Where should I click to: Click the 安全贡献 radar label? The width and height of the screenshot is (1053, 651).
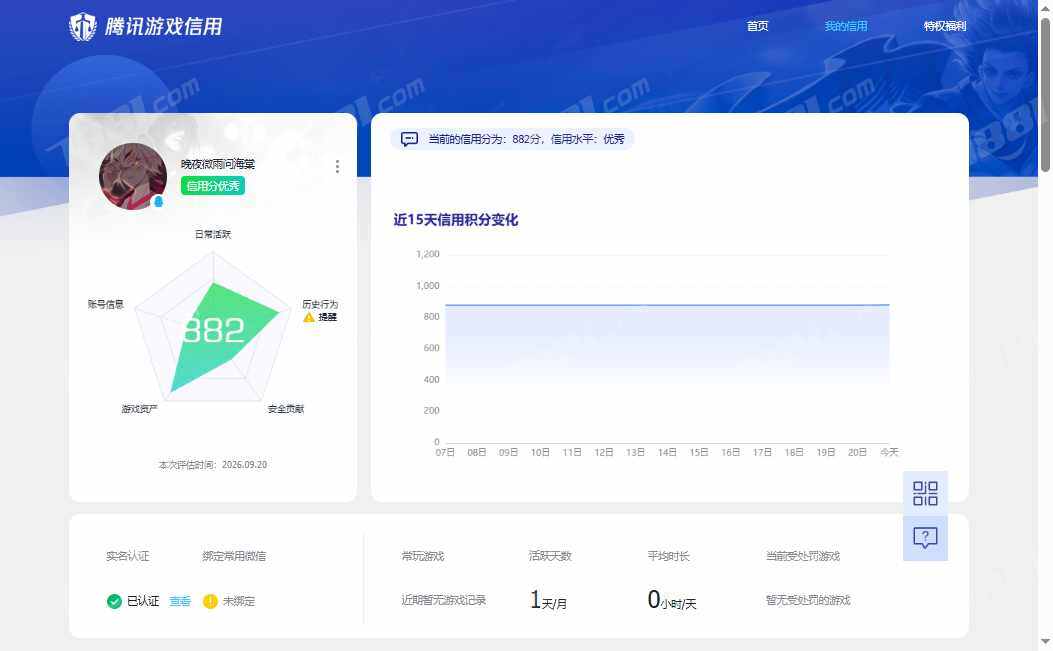286,409
